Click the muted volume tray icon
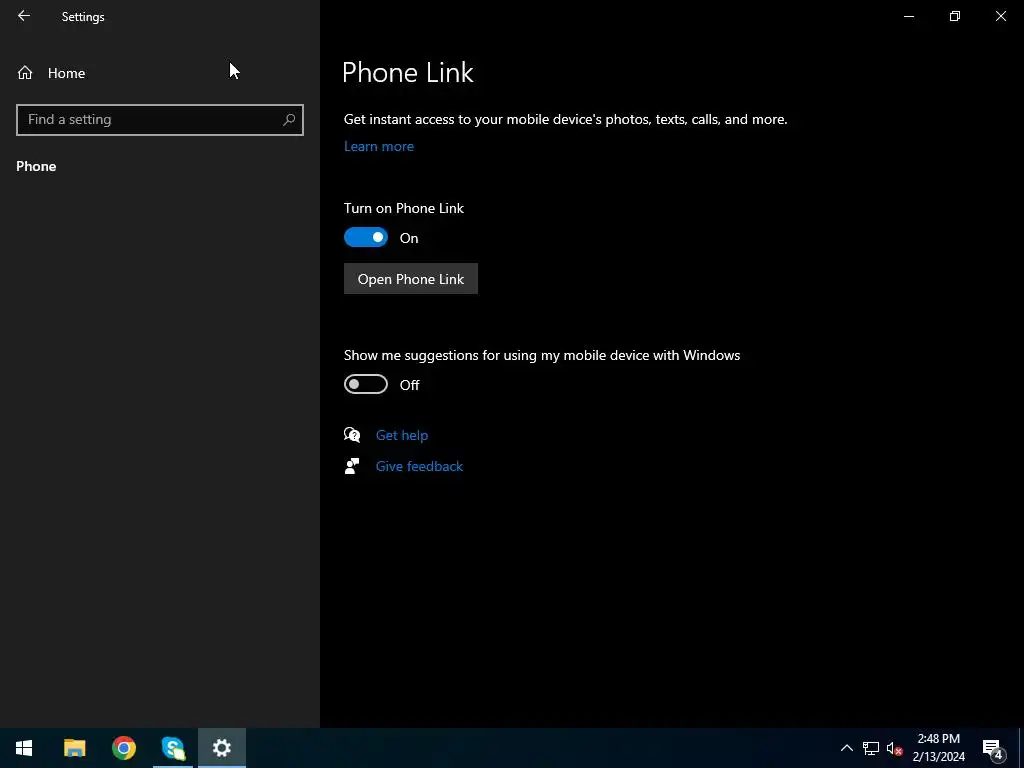Viewport: 1024px width, 768px height. tap(895, 748)
